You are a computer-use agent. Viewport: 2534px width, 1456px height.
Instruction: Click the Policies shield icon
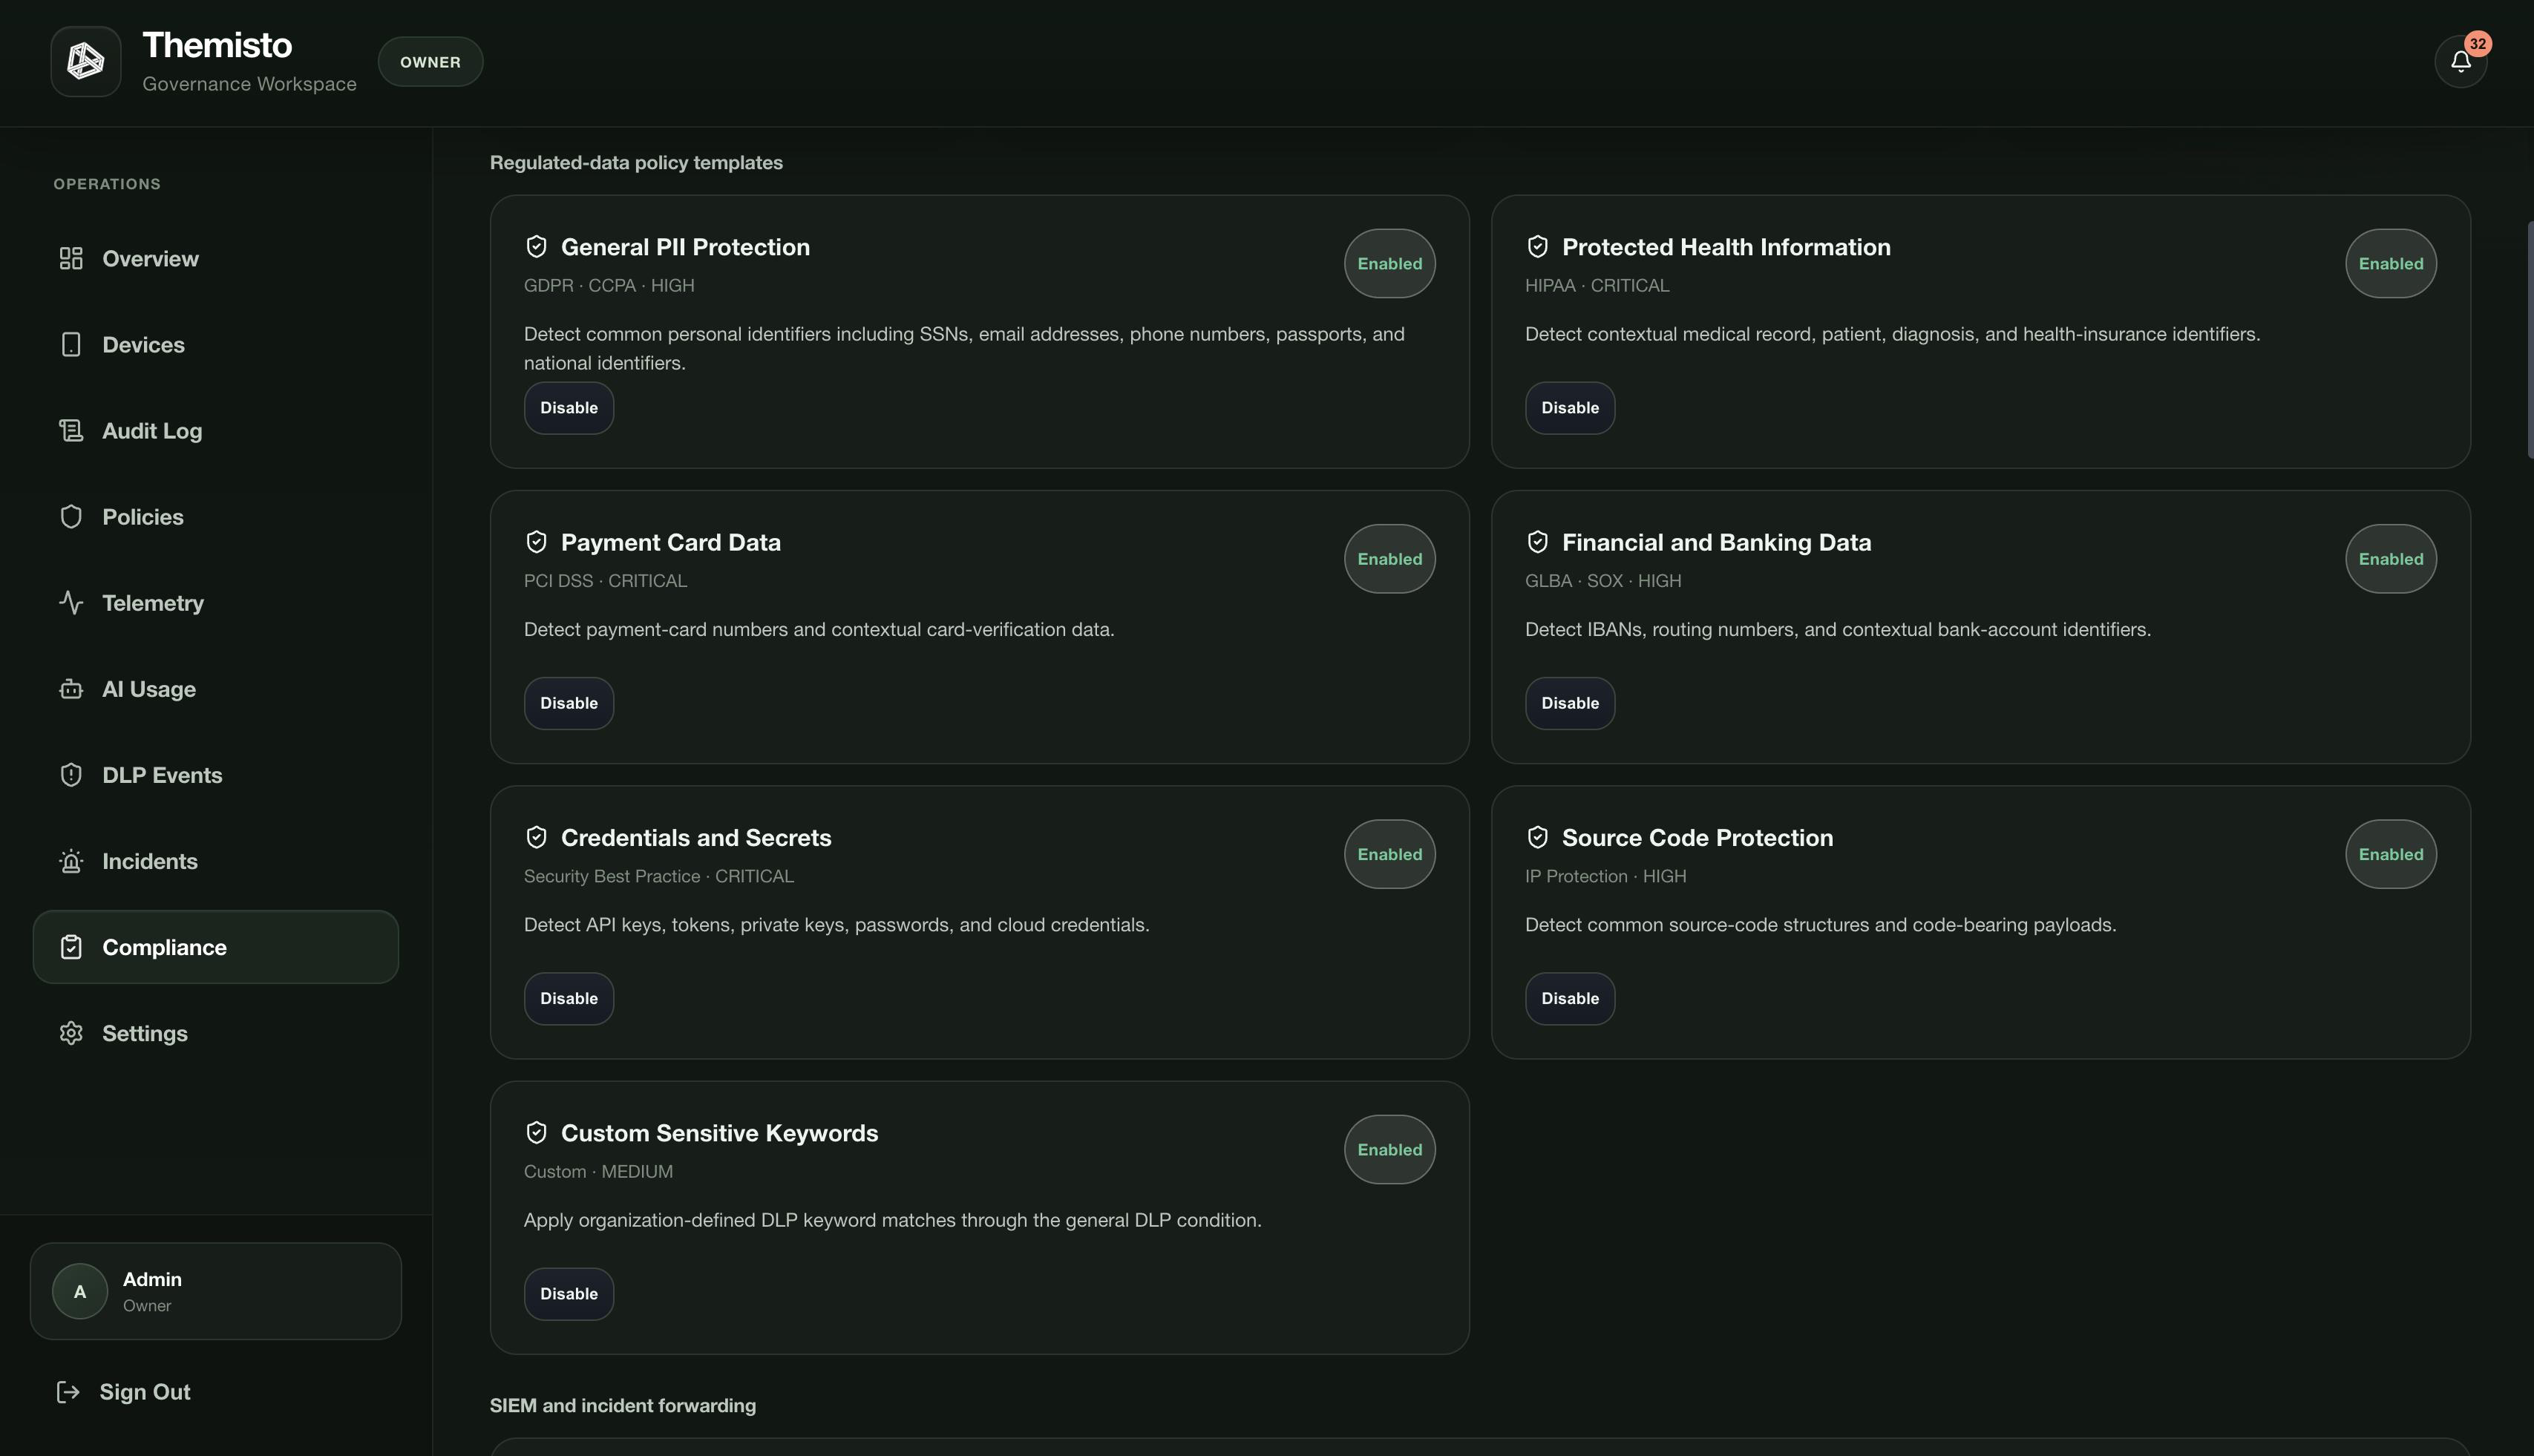[x=71, y=517]
